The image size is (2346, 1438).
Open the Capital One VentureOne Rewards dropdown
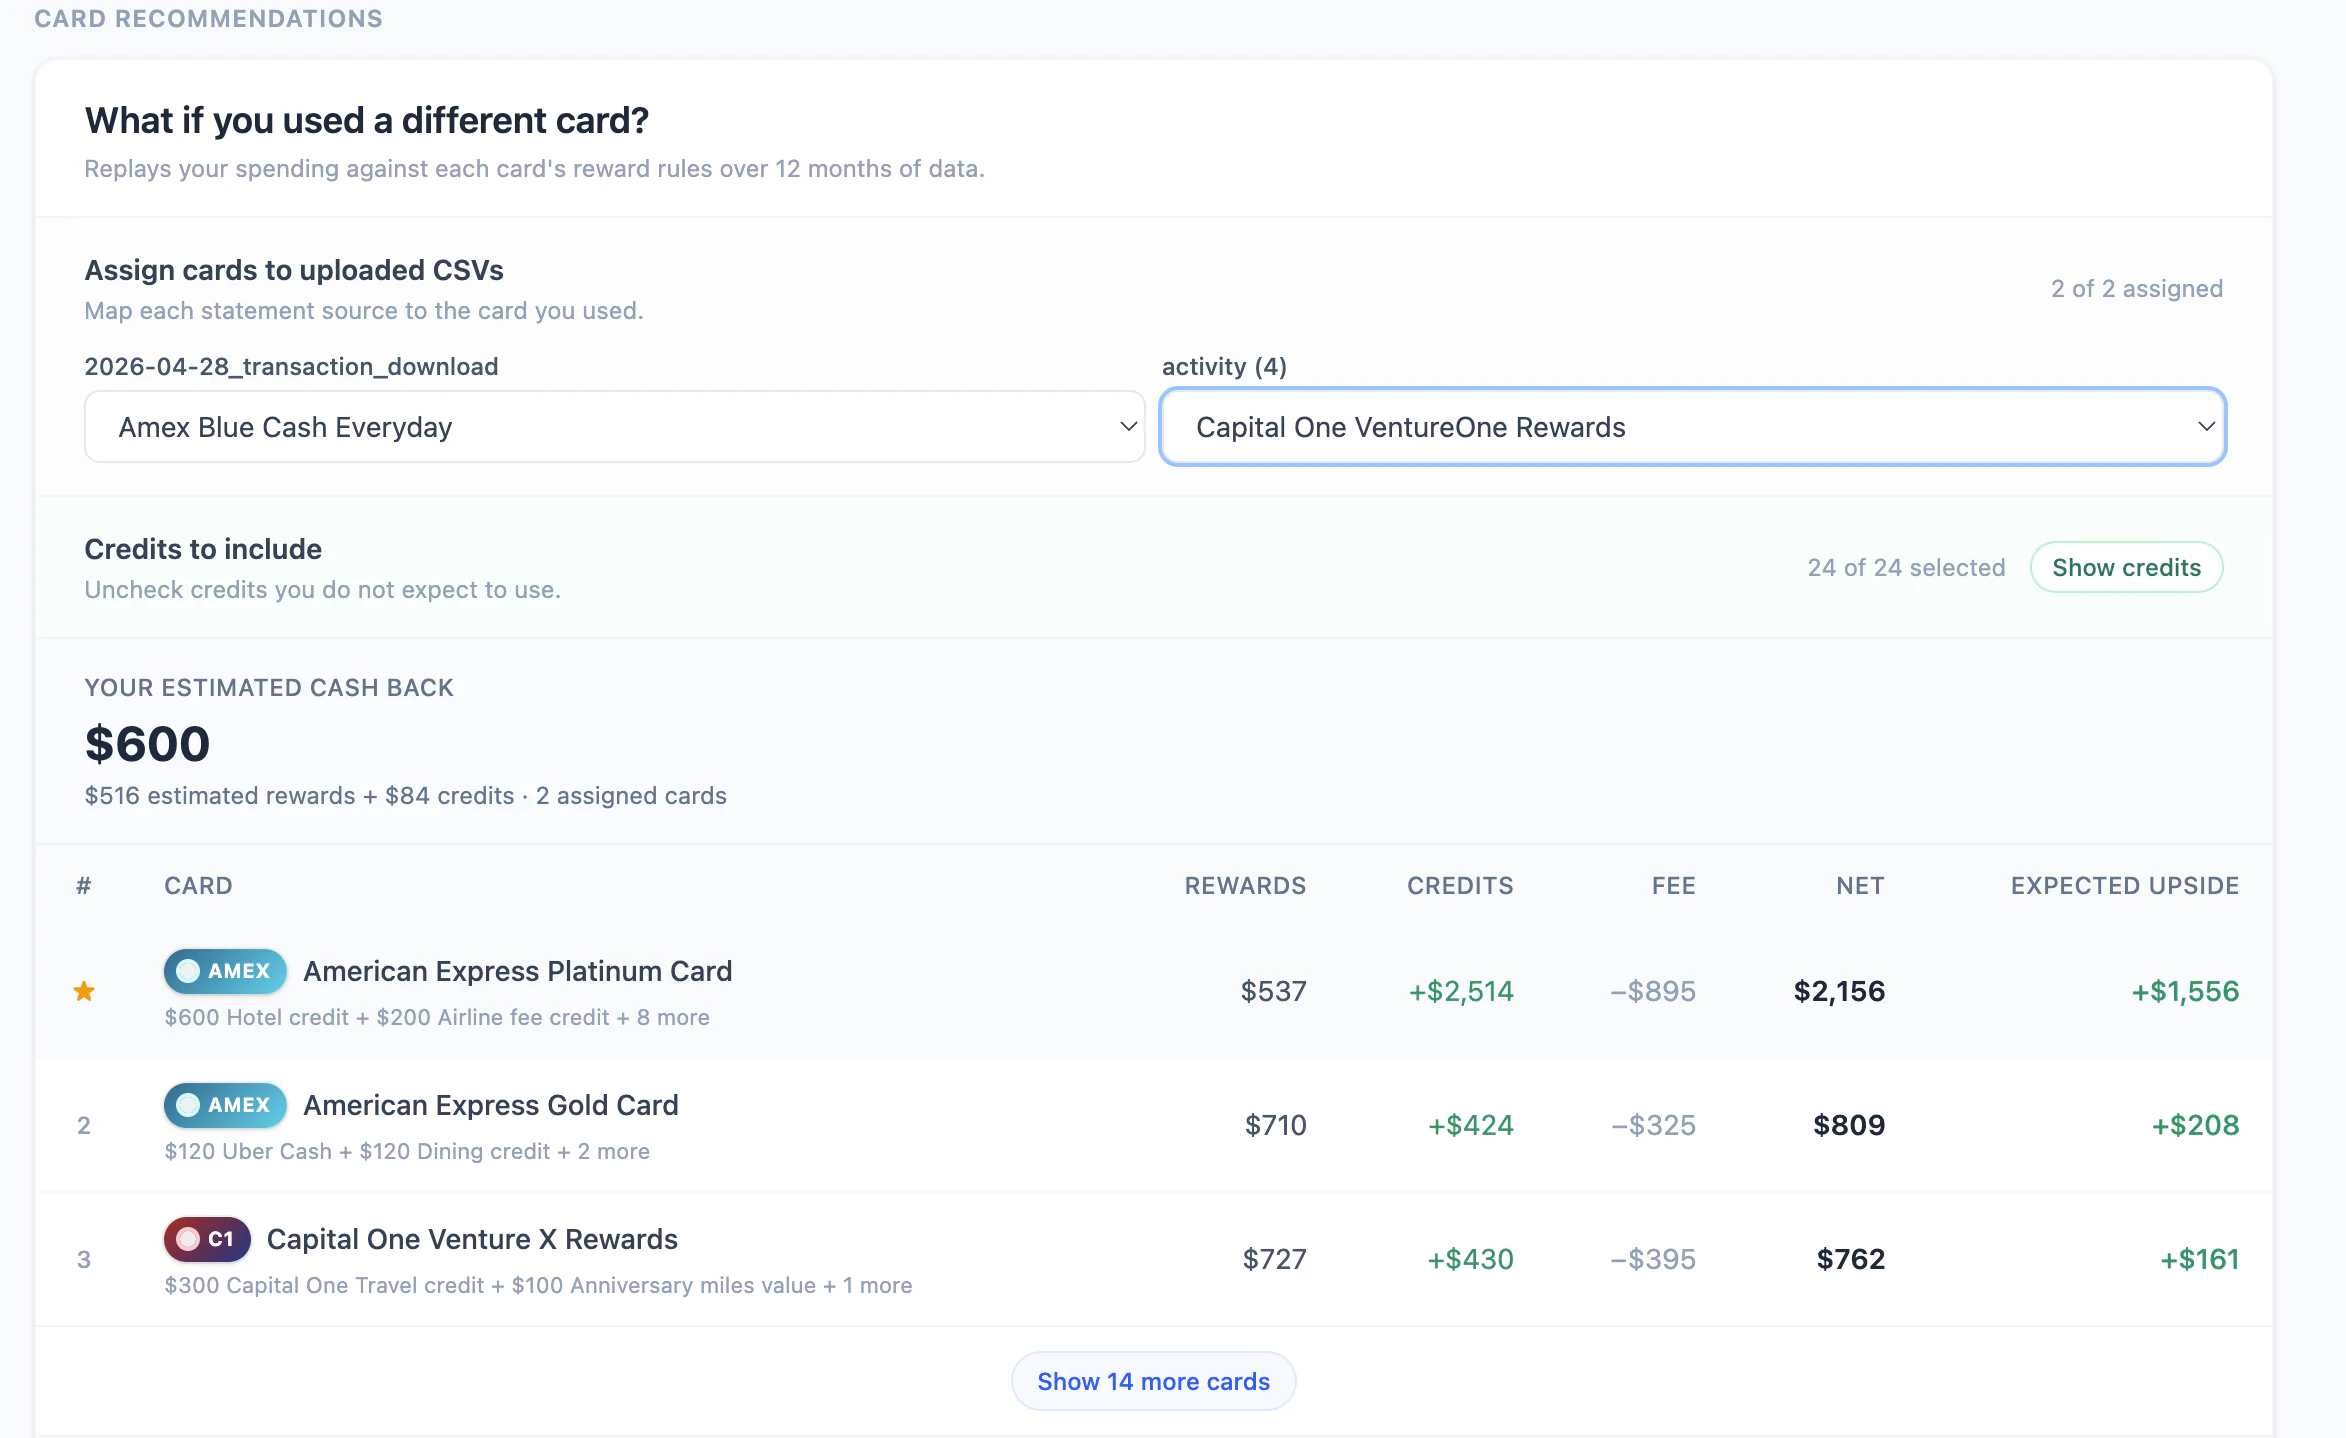coord(1692,427)
